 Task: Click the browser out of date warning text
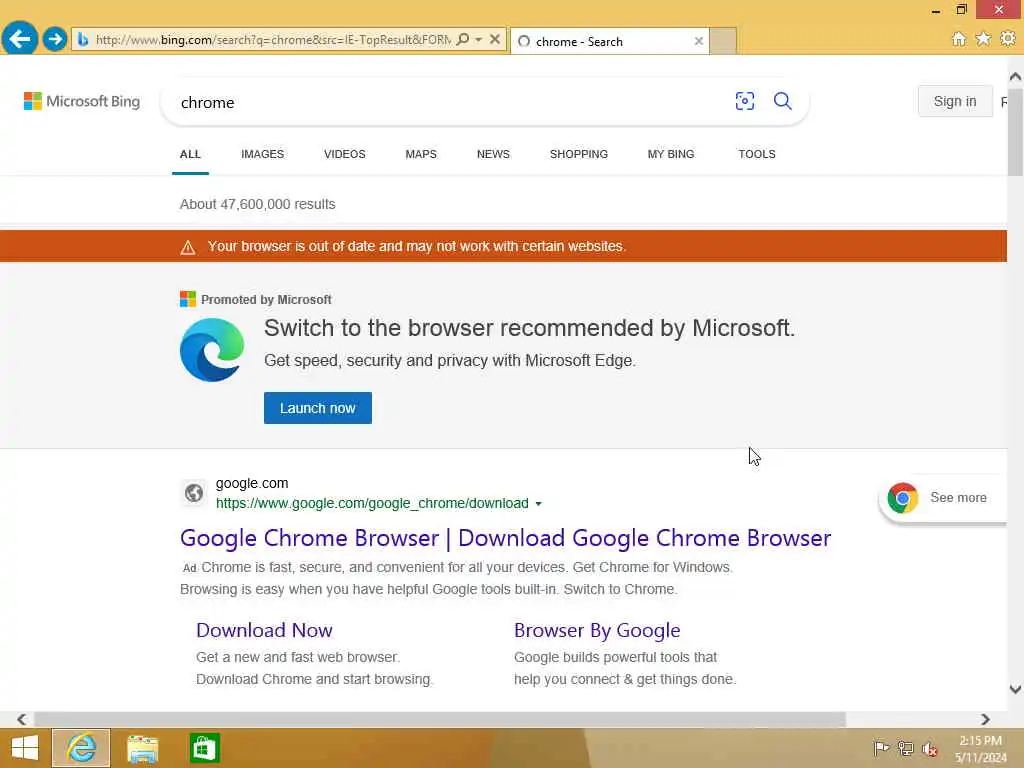pos(417,246)
